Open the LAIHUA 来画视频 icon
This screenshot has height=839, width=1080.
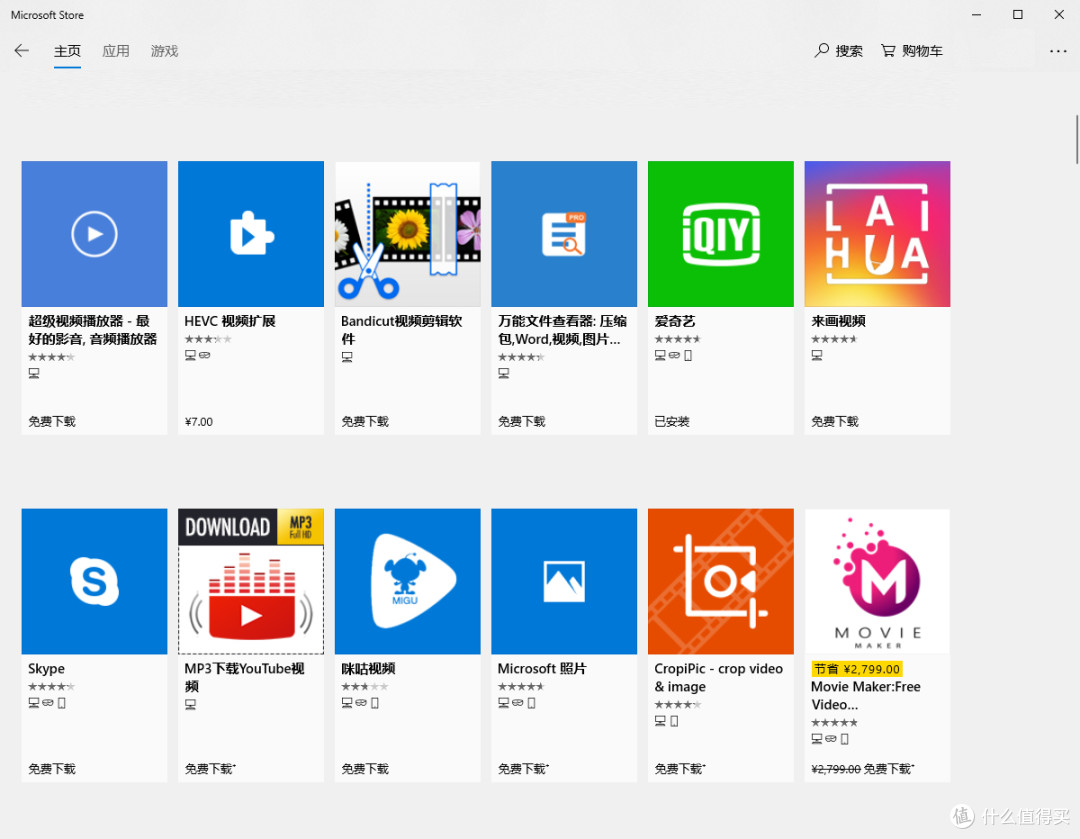coord(878,234)
